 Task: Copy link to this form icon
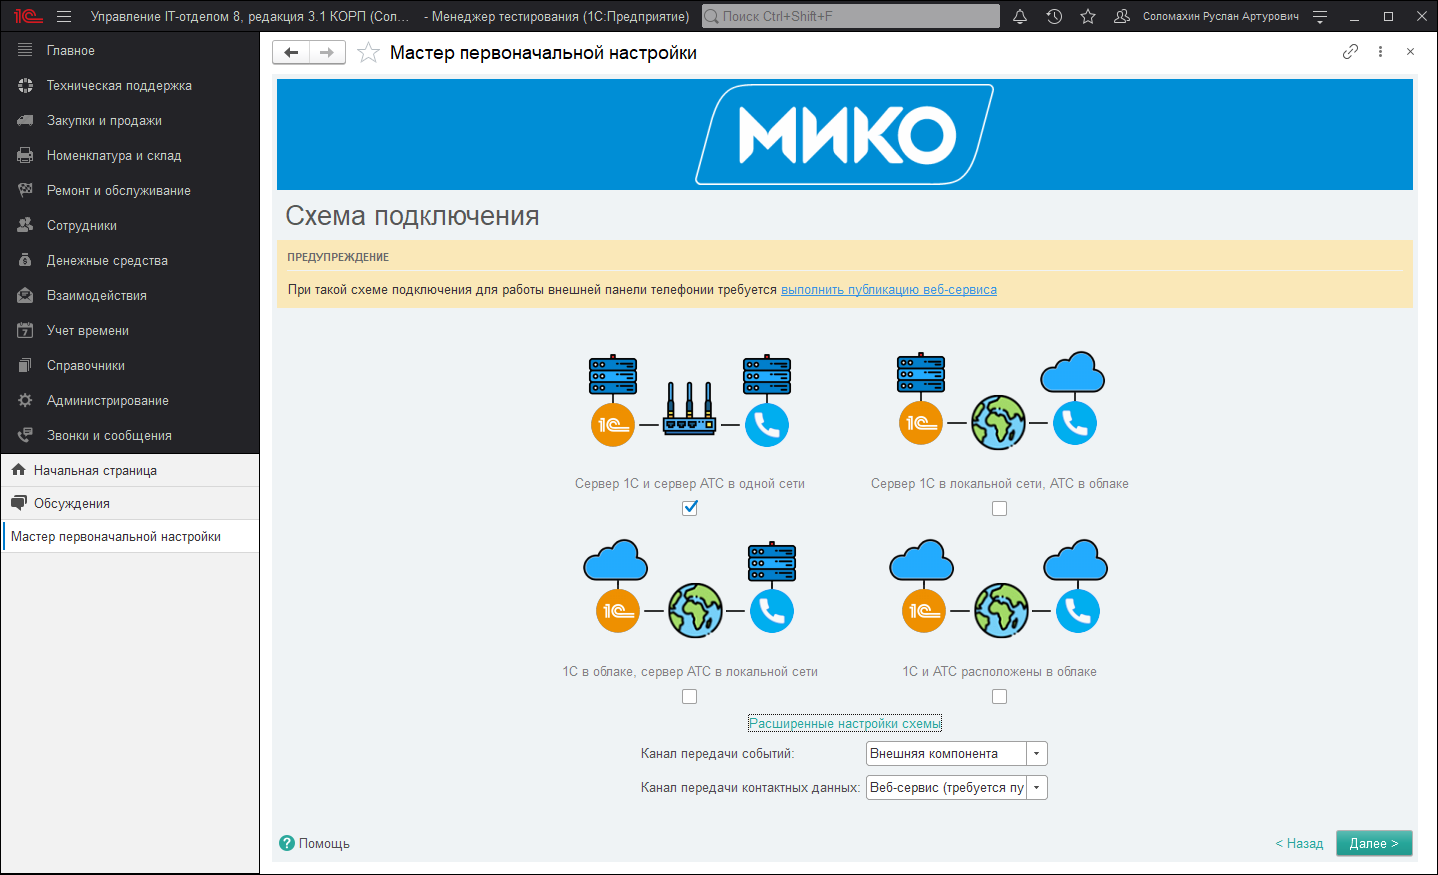point(1350,52)
